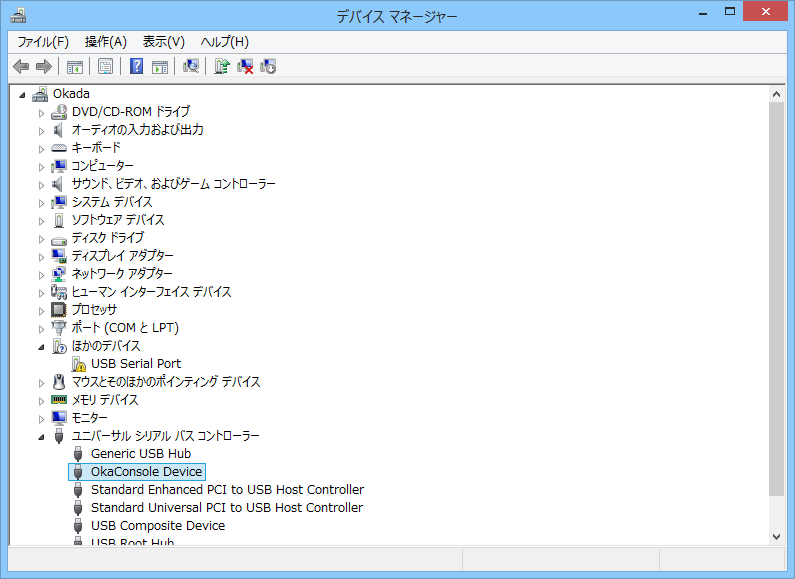
Task: Click the blue Help question mark icon
Action: click(136, 66)
